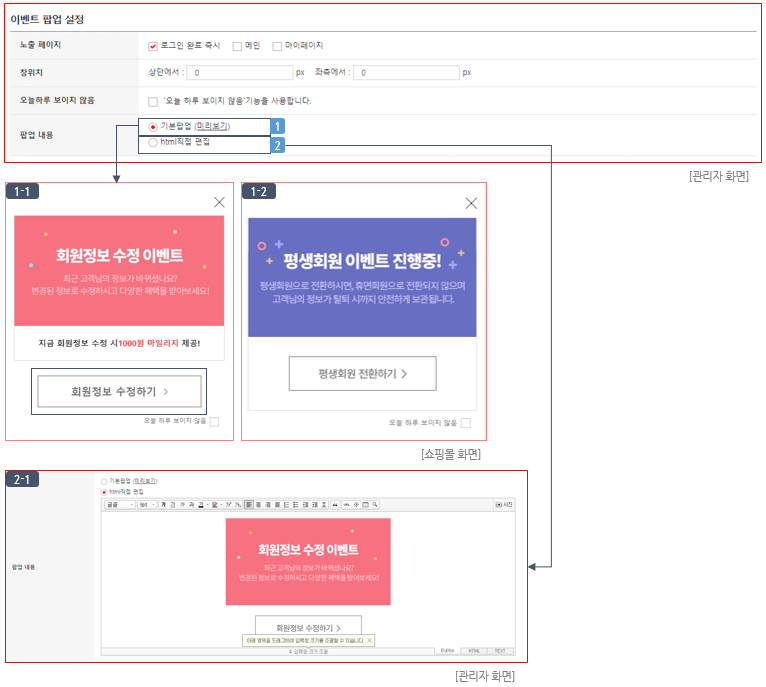The width and height of the screenshot is (766, 687).
Task: Enable the 오늘 하루 보이지 않음 feature checkbox
Action: (x=153, y=101)
